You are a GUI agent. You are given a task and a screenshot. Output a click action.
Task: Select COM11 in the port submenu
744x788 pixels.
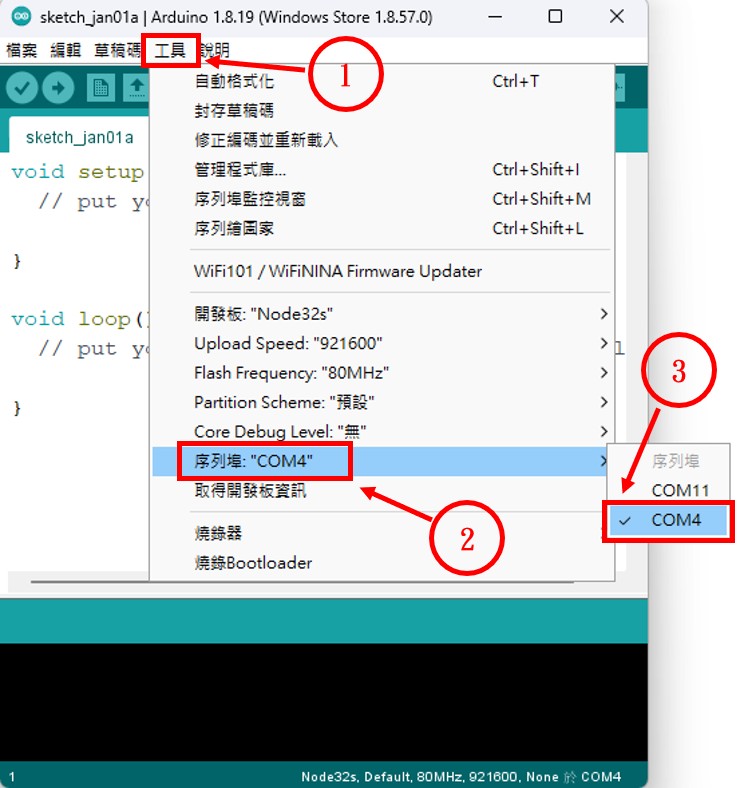pos(668,490)
